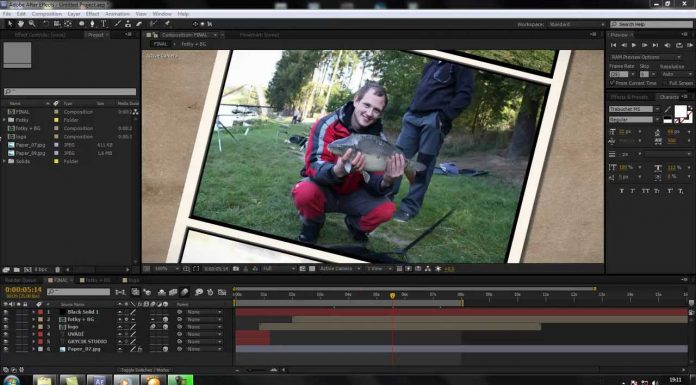696x385 pixels.
Task: Click the Toggle Switches / Modes button
Action: pos(145,370)
